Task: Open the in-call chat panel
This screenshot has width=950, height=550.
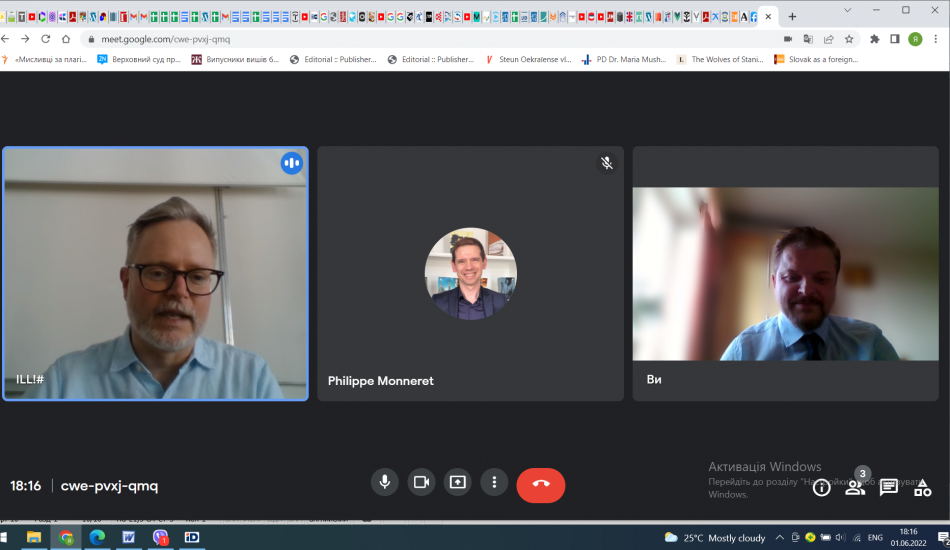Action: click(888, 488)
